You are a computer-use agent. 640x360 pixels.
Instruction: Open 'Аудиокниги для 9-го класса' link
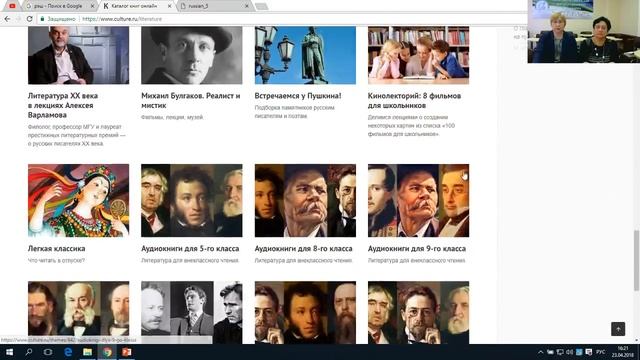click(x=417, y=249)
